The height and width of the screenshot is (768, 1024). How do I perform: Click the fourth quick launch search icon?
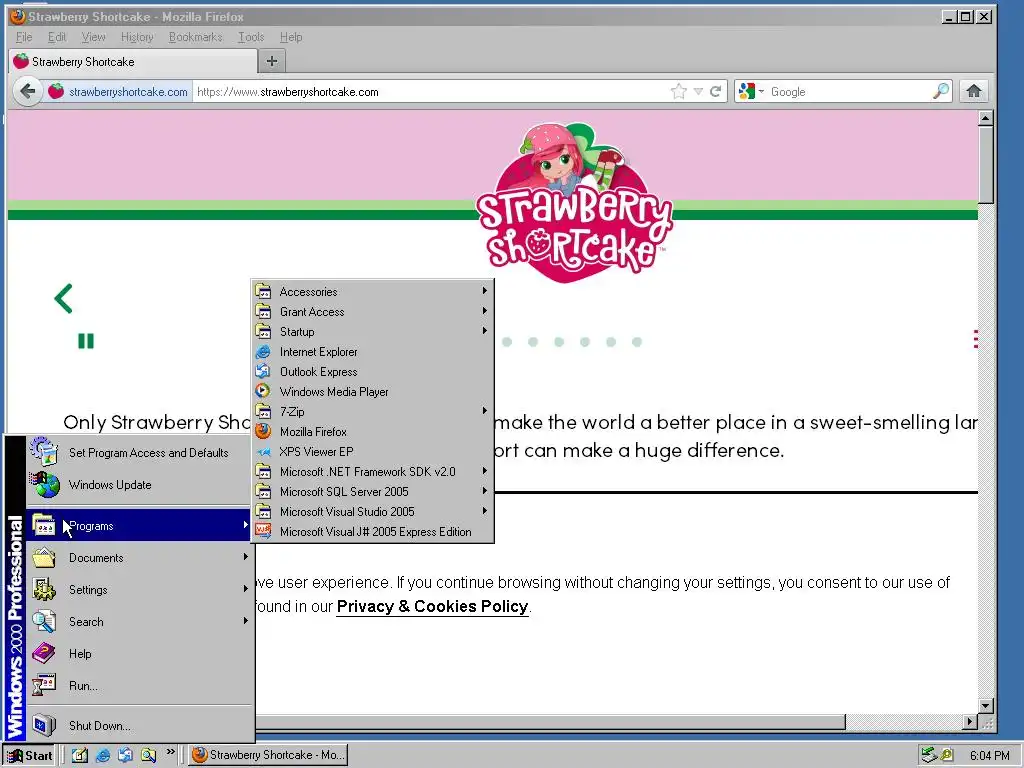tap(148, 756)
